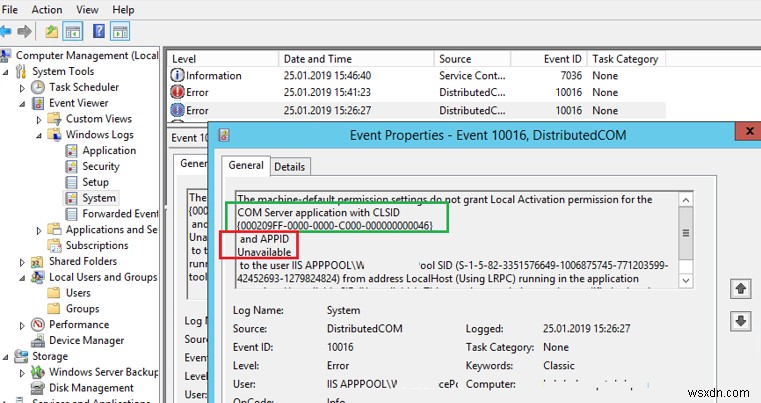Show next event with down arrow button
The height and width of the screenshot is (403, 761).
pos(741,321)
